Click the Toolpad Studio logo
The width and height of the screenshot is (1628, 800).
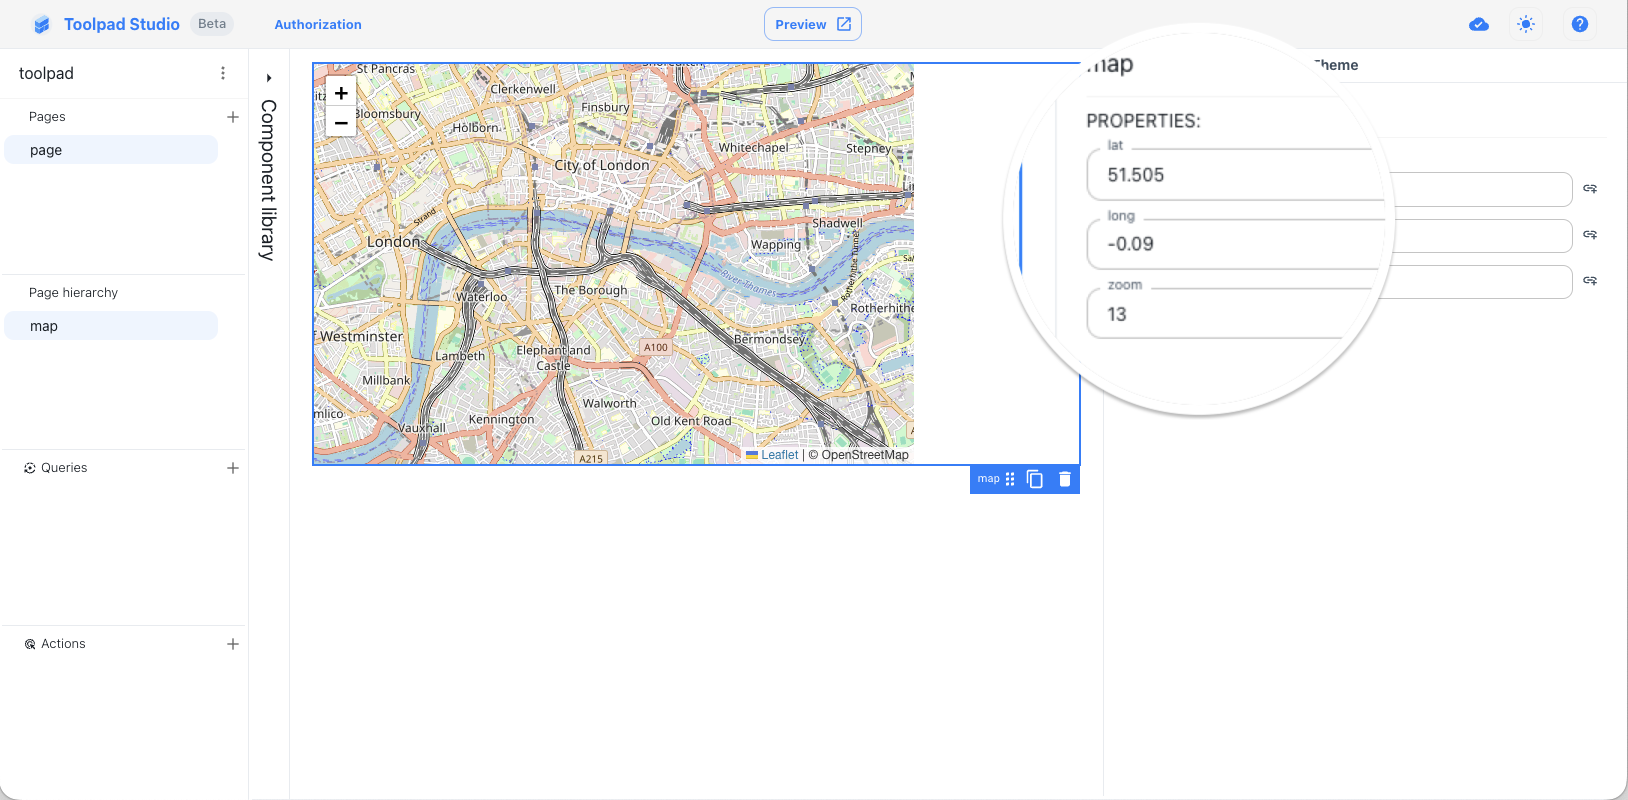pyautogui.click(x=41, y=25)
